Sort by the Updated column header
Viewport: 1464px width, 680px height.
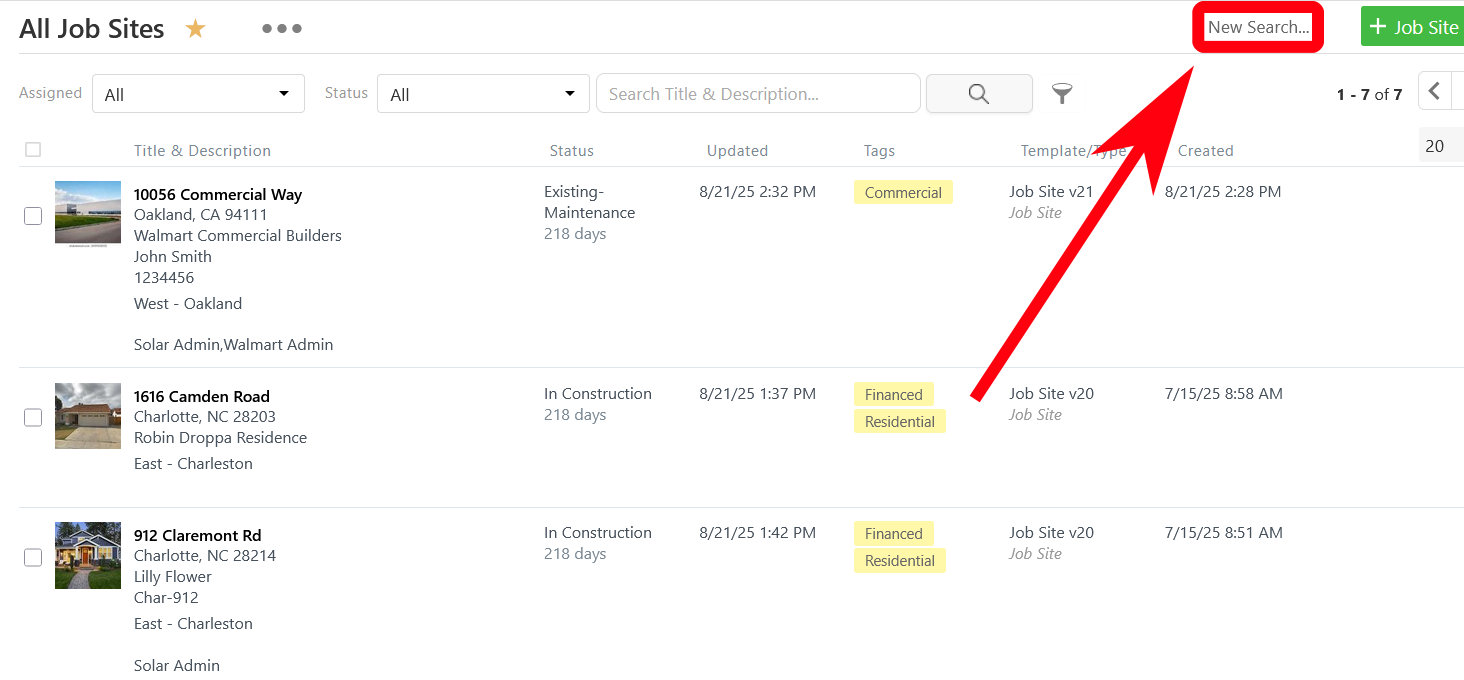(x=737, y=151)
